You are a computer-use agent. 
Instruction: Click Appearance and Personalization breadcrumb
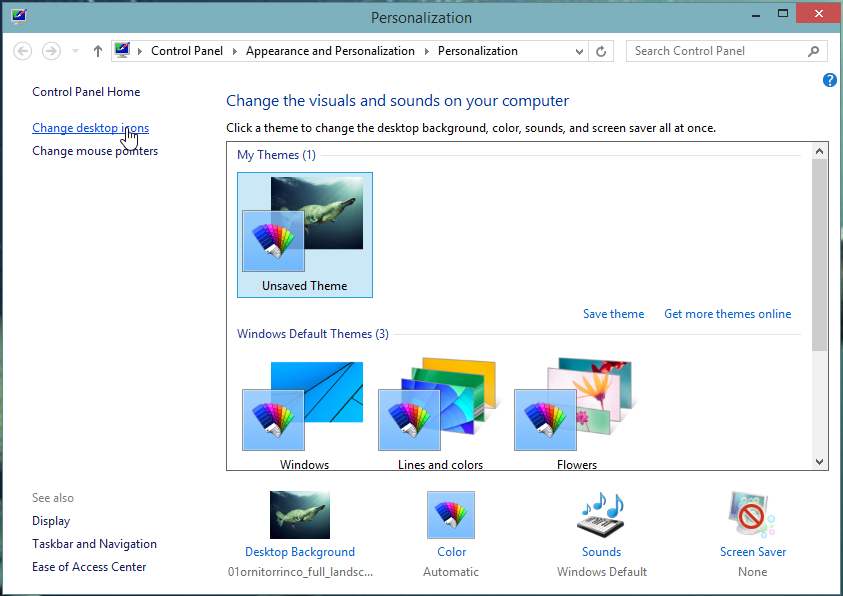click(x=330, y=51)
